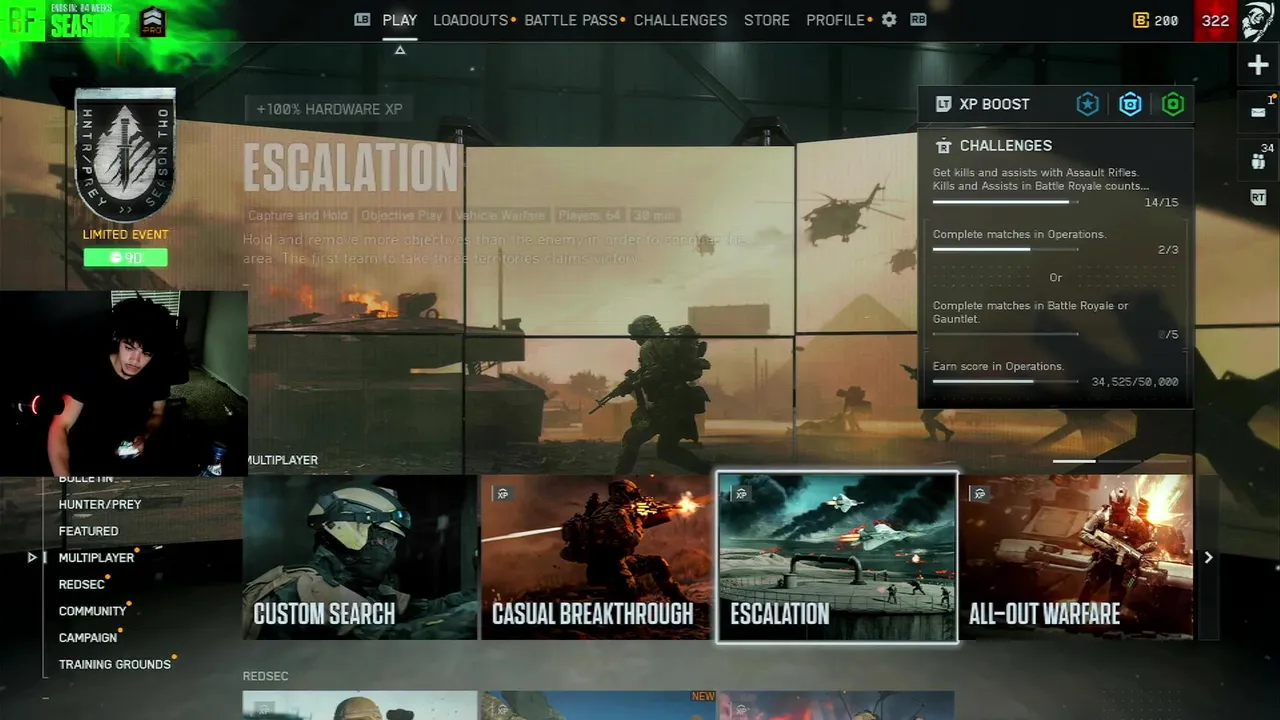This screenshot has height=720, width=1280.
Task: Open the All-Out Warfare mode card
Action: tap(1077, 557)
